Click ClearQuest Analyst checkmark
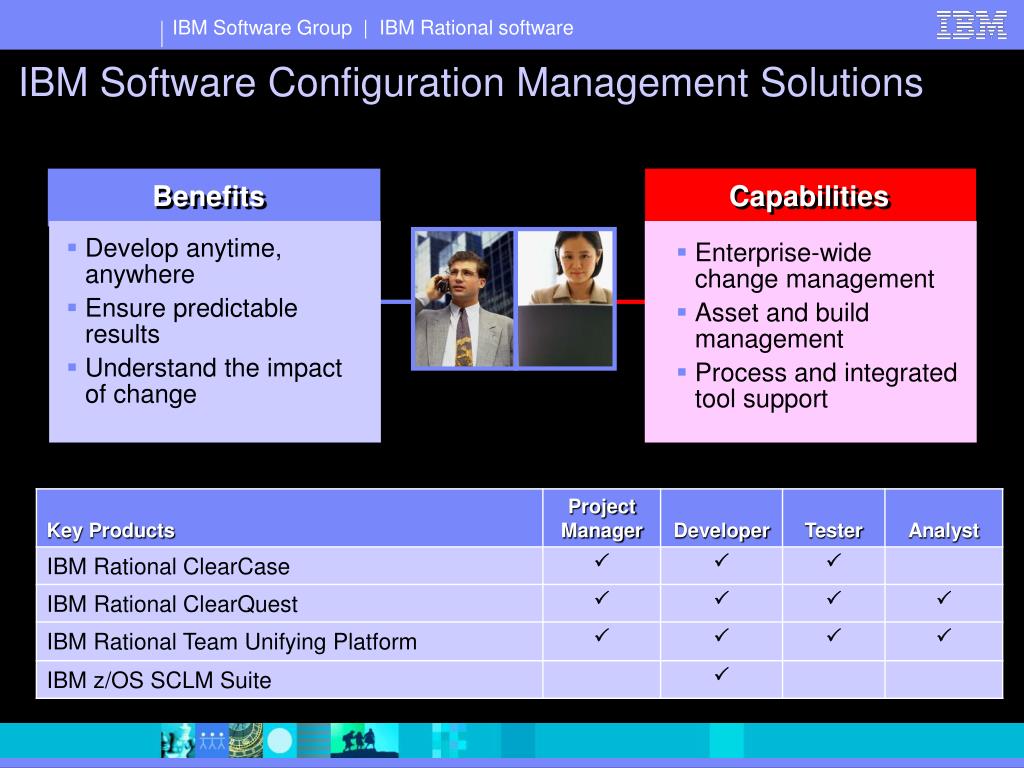Image resolution: width=1024 pixels, height=768 pixels. 944,597
